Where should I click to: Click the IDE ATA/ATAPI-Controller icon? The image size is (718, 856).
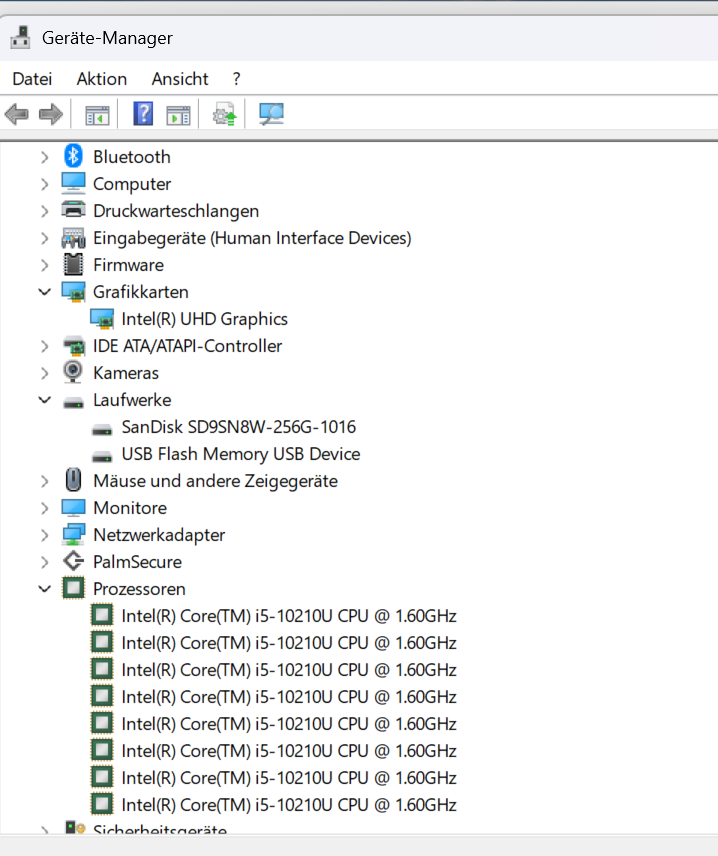(73, 346)
